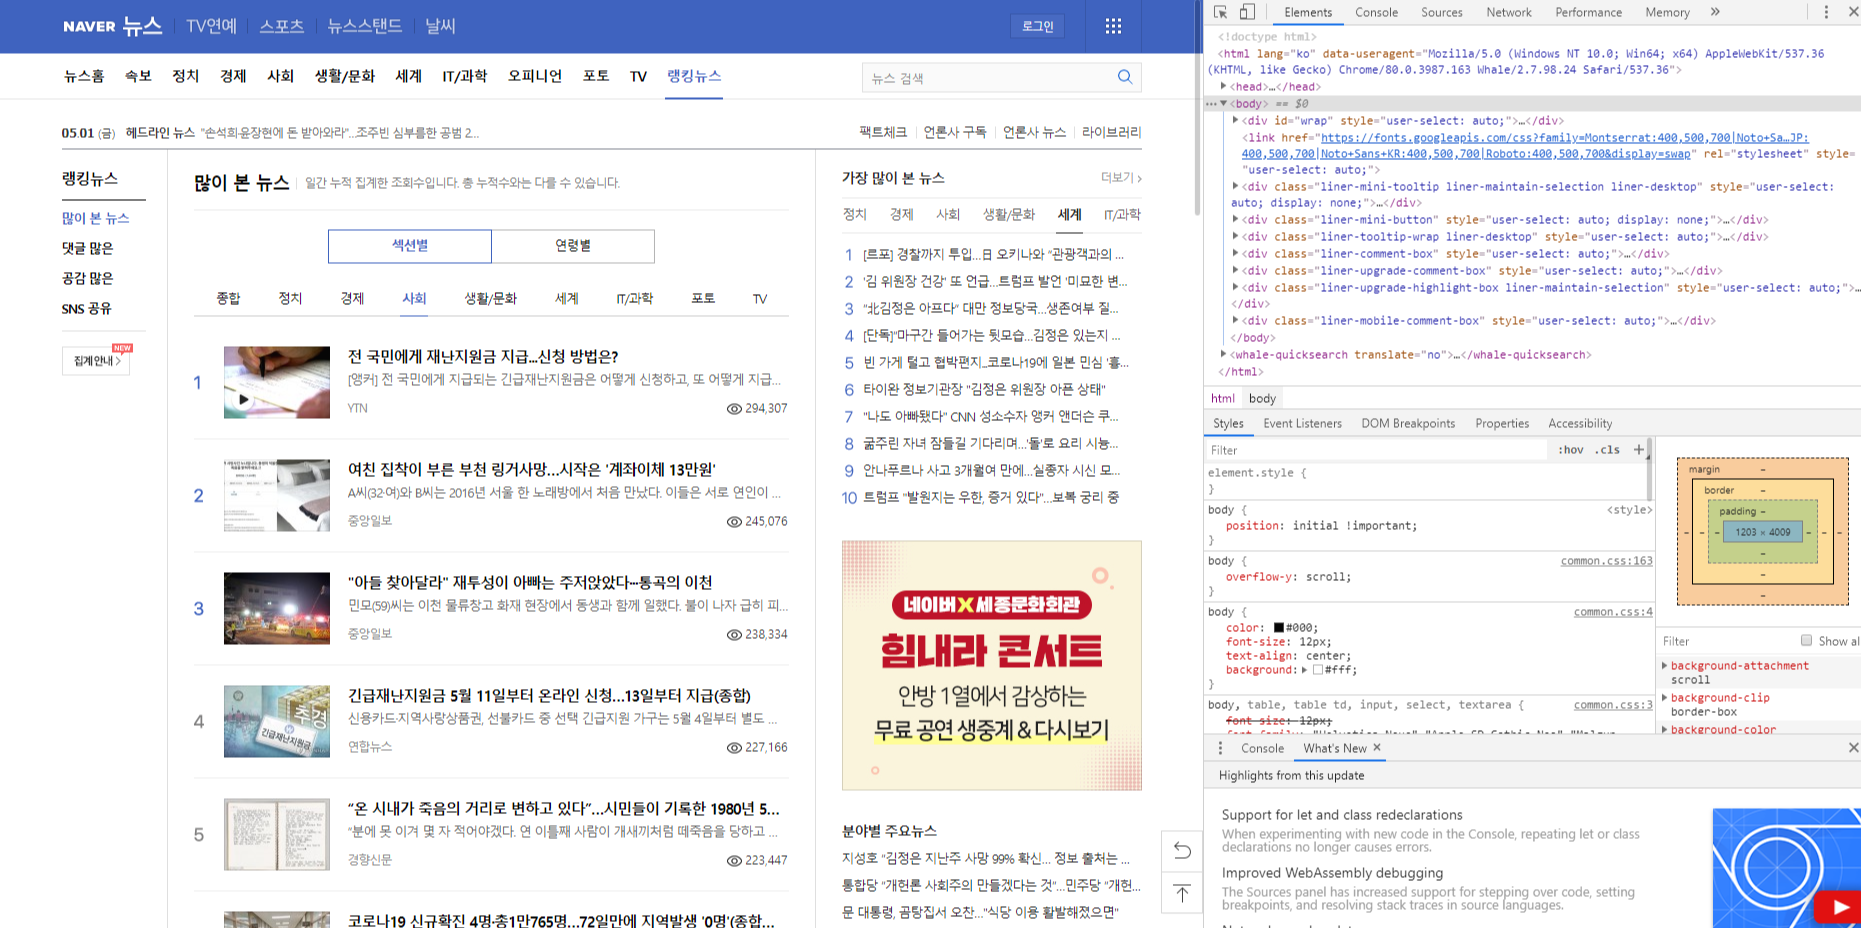Image resolution: width=1861 pixels, height=928 pixels.
Task: Open the Memory tab
Action: point(1667,12)
